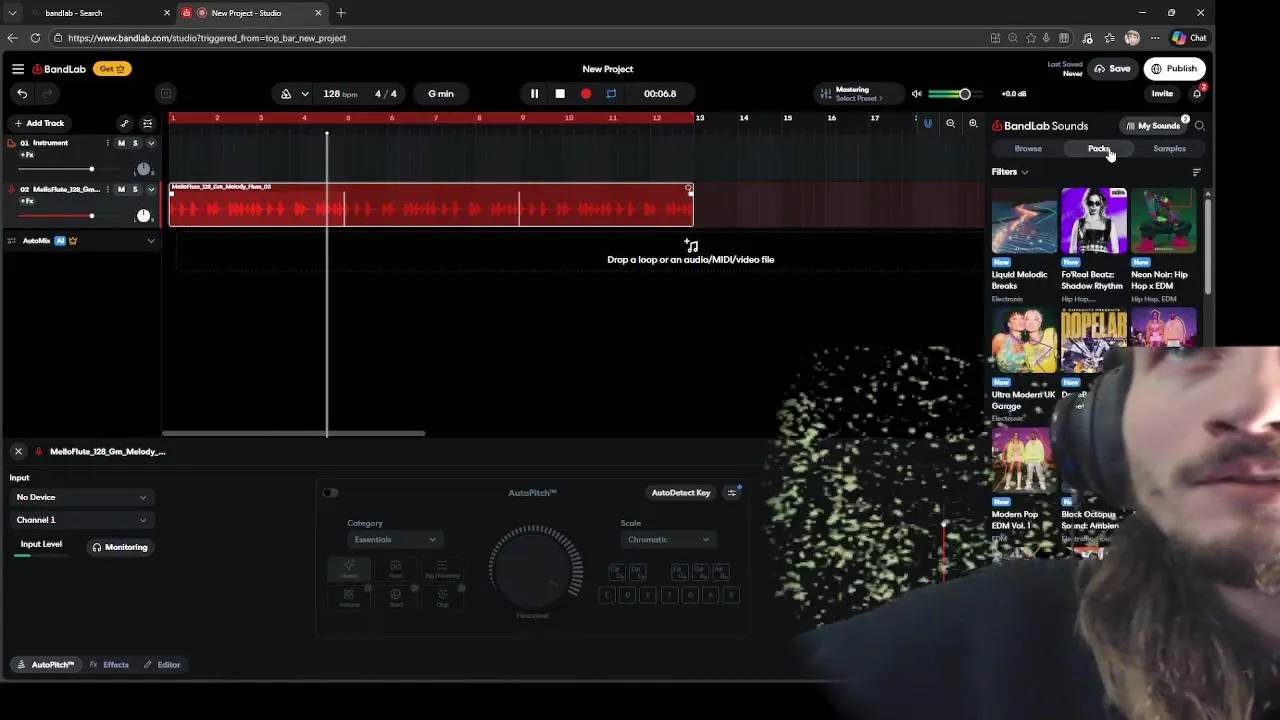Switch to the Samples tab
Screen dimensions: 1280x720
[1169, 149]
